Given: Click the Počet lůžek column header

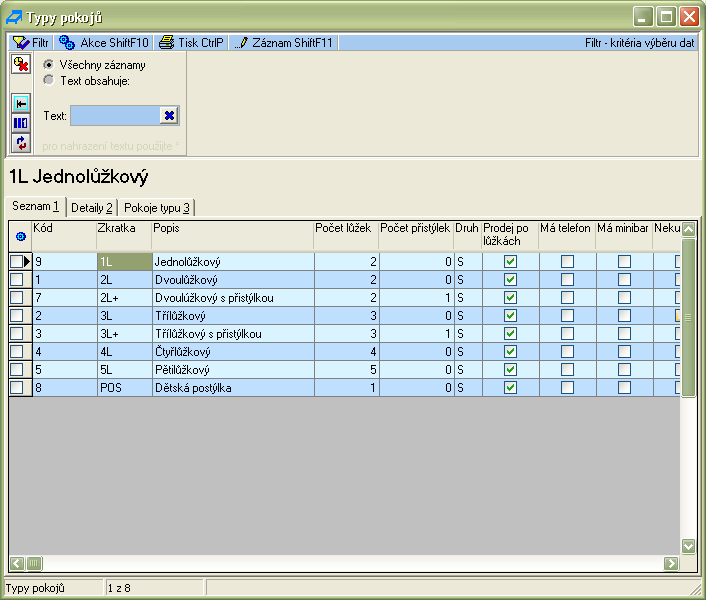Looking at the screenshot, I should click(x=346, y=235).
